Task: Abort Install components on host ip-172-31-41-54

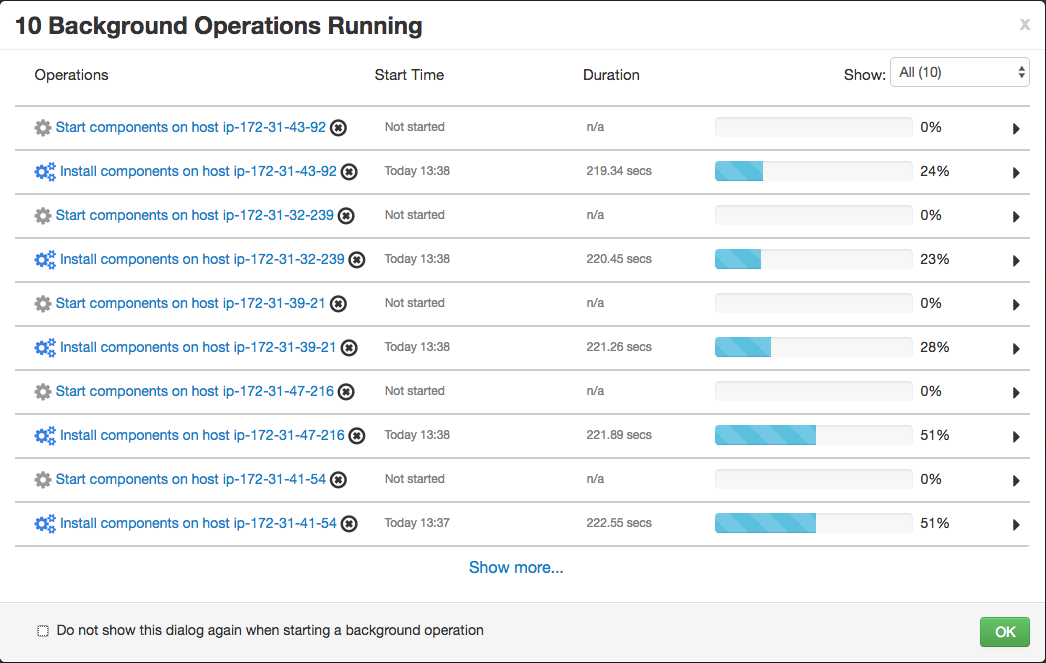Action: tap(348, 523)
